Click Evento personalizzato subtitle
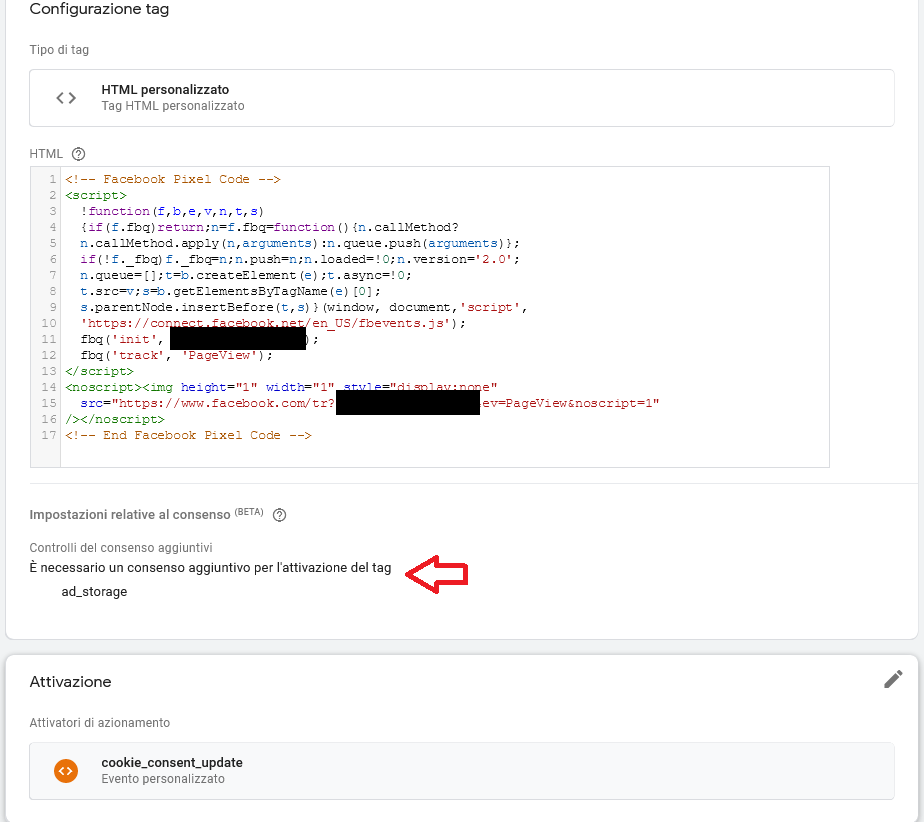924x822 pixels. [163, 779]
